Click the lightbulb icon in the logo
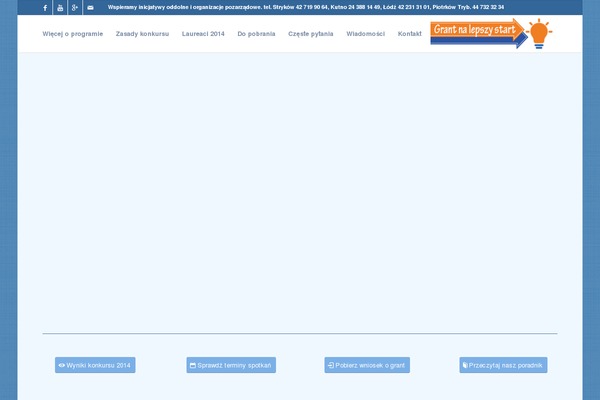The image size is (600, 400). click(540, 33)
